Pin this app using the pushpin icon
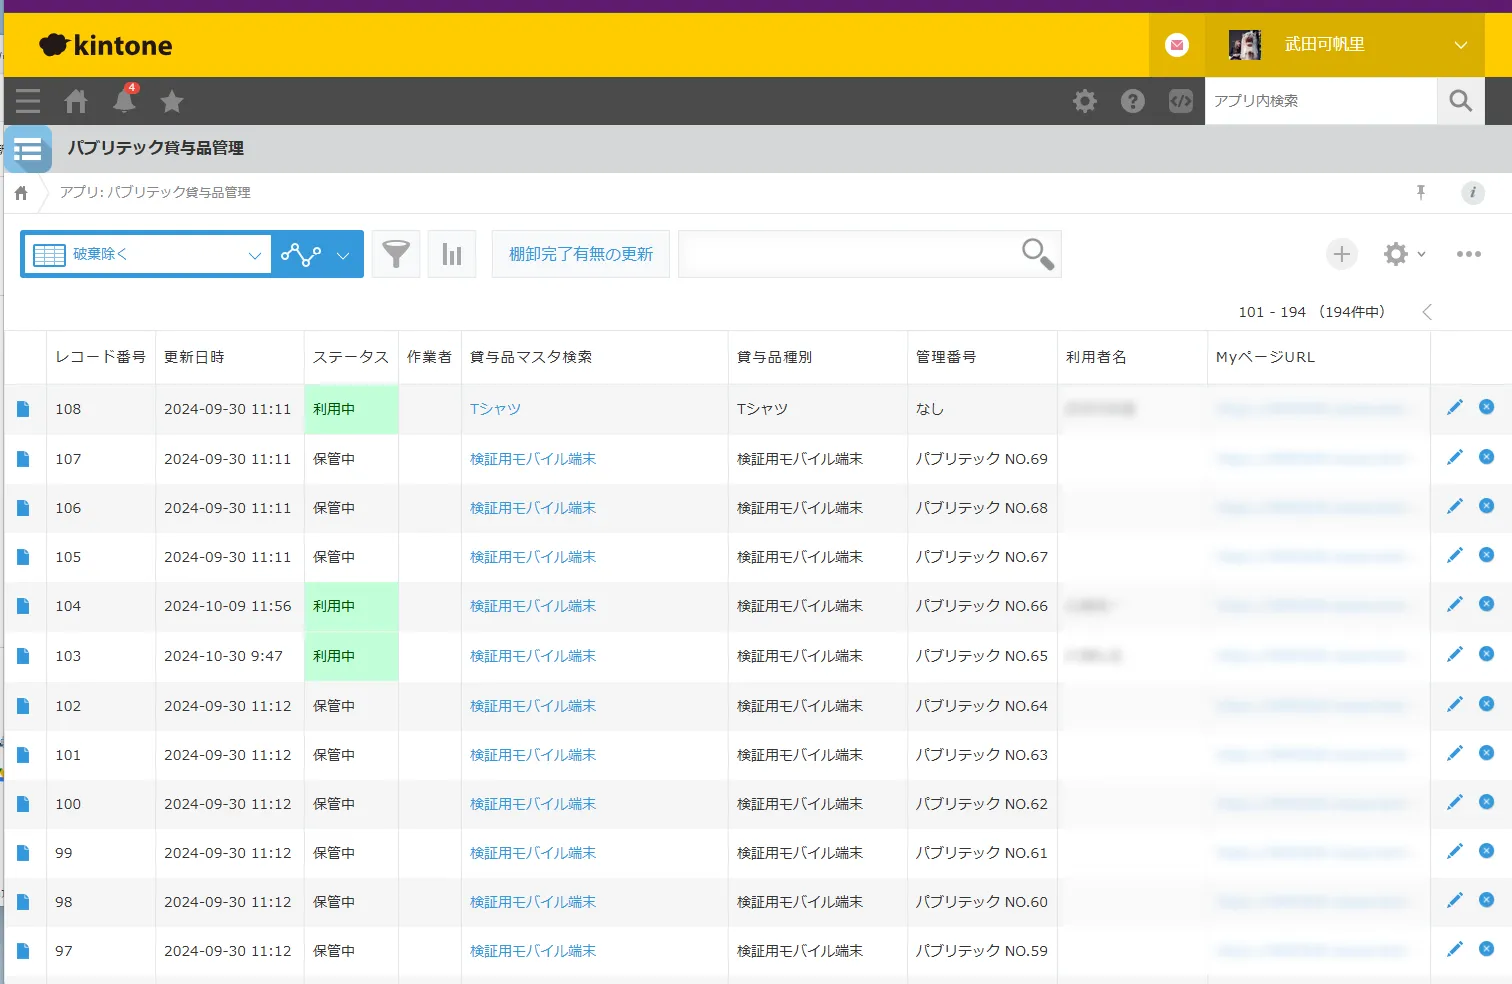Viewport: 1512px width, 984px height. coord(1420,192)
